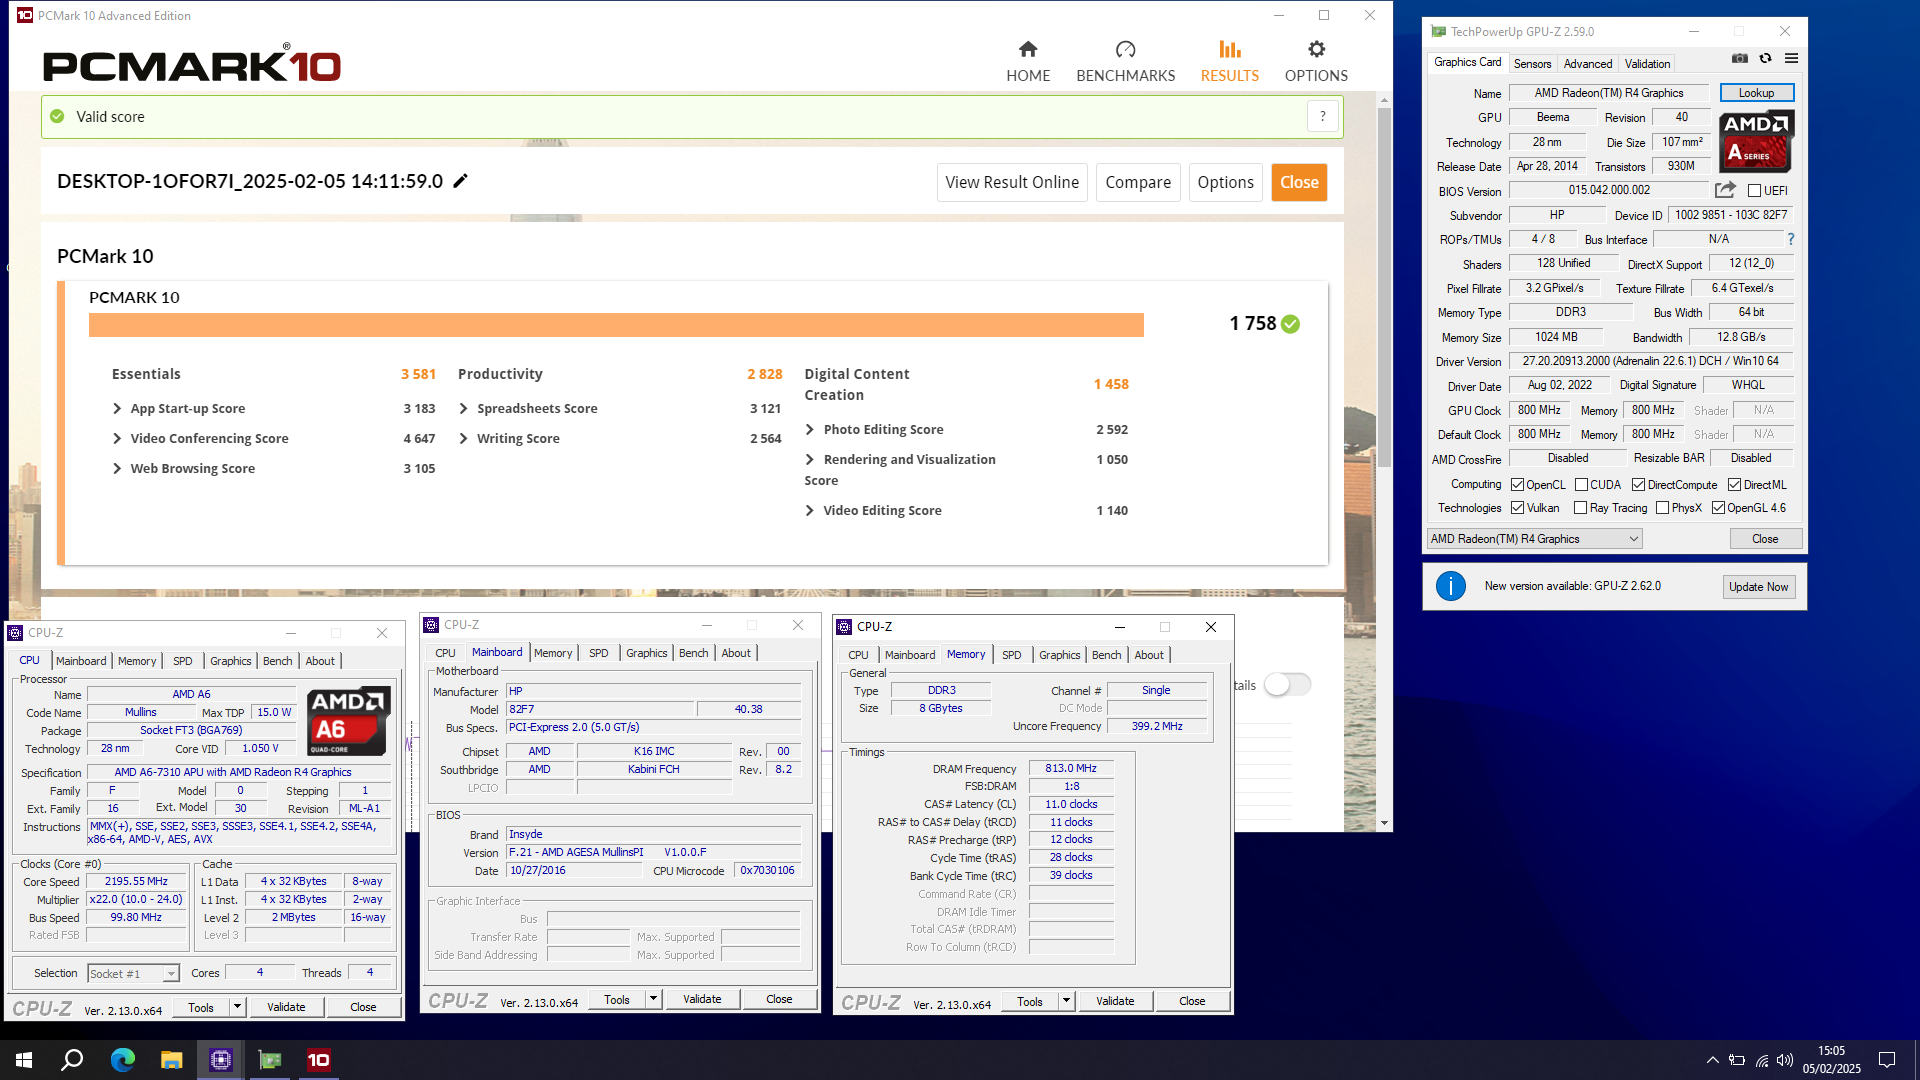Click AMD A6 logo in CPU-Z
The height and width of the screenshot is (1080, 1920).
point(347,721)
